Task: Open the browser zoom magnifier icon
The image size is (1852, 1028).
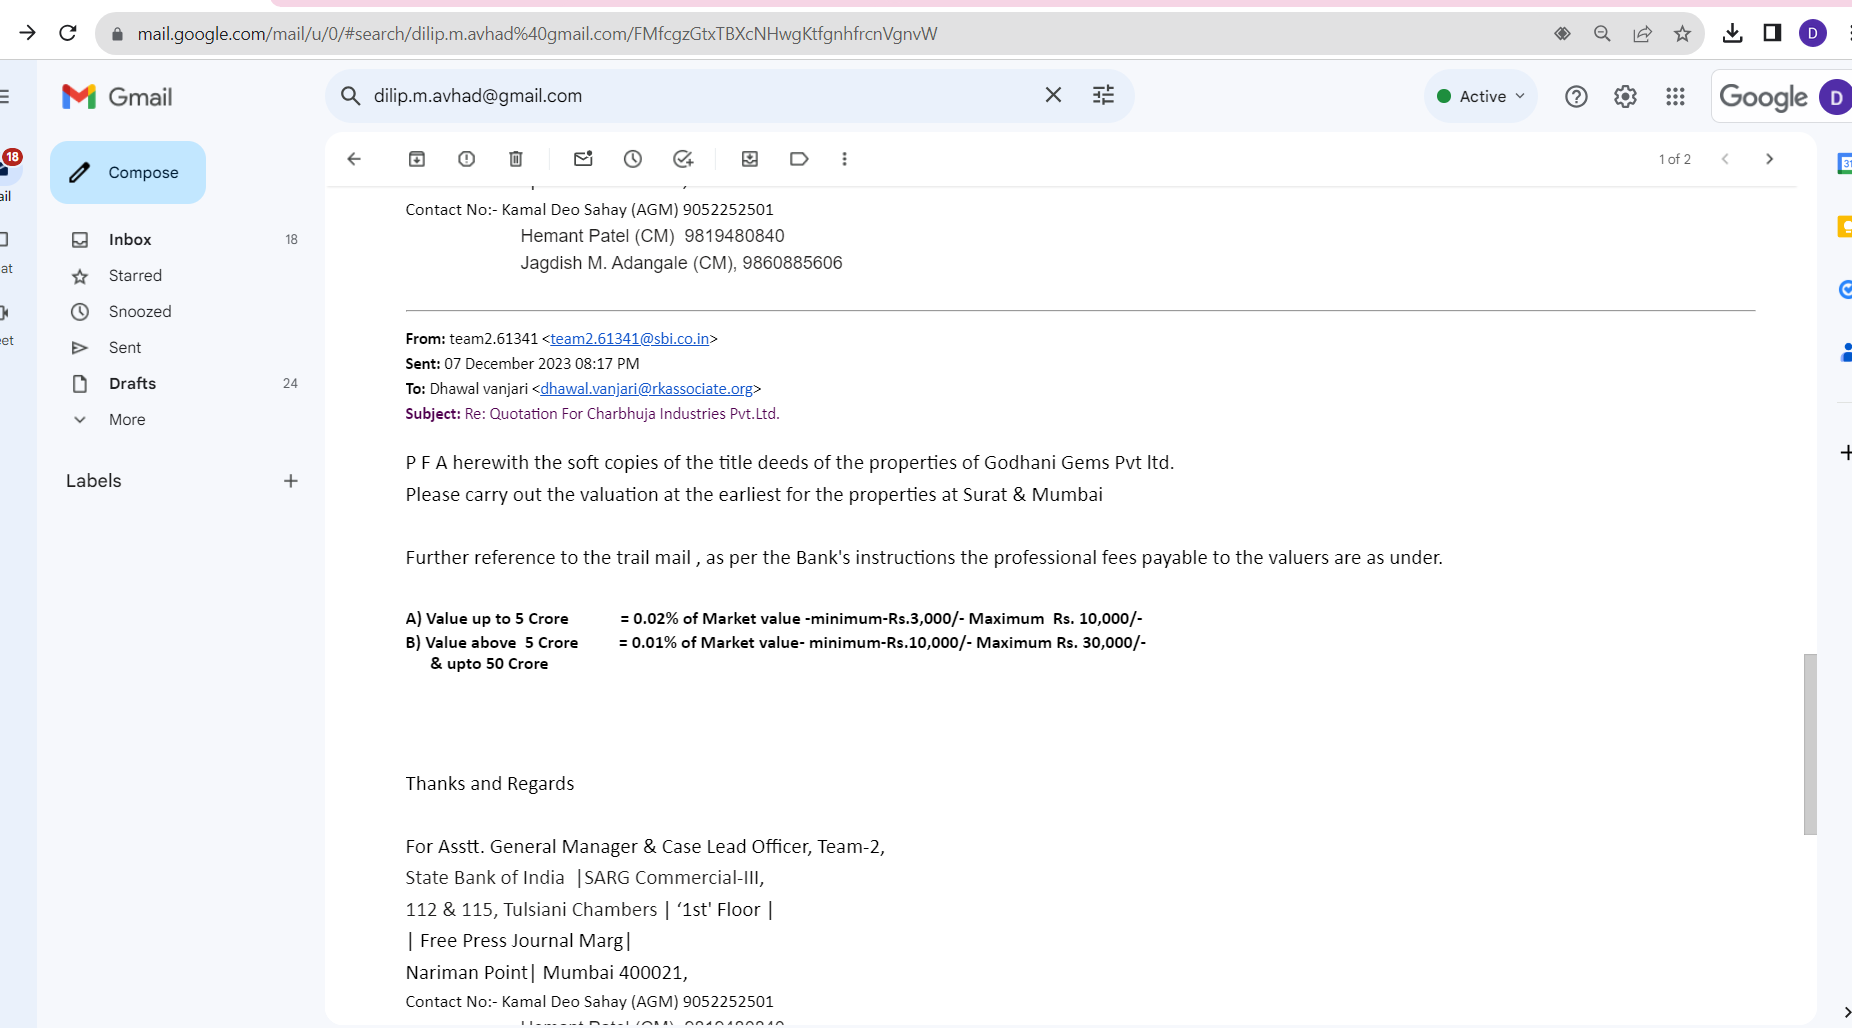Action: point(1602,34)
